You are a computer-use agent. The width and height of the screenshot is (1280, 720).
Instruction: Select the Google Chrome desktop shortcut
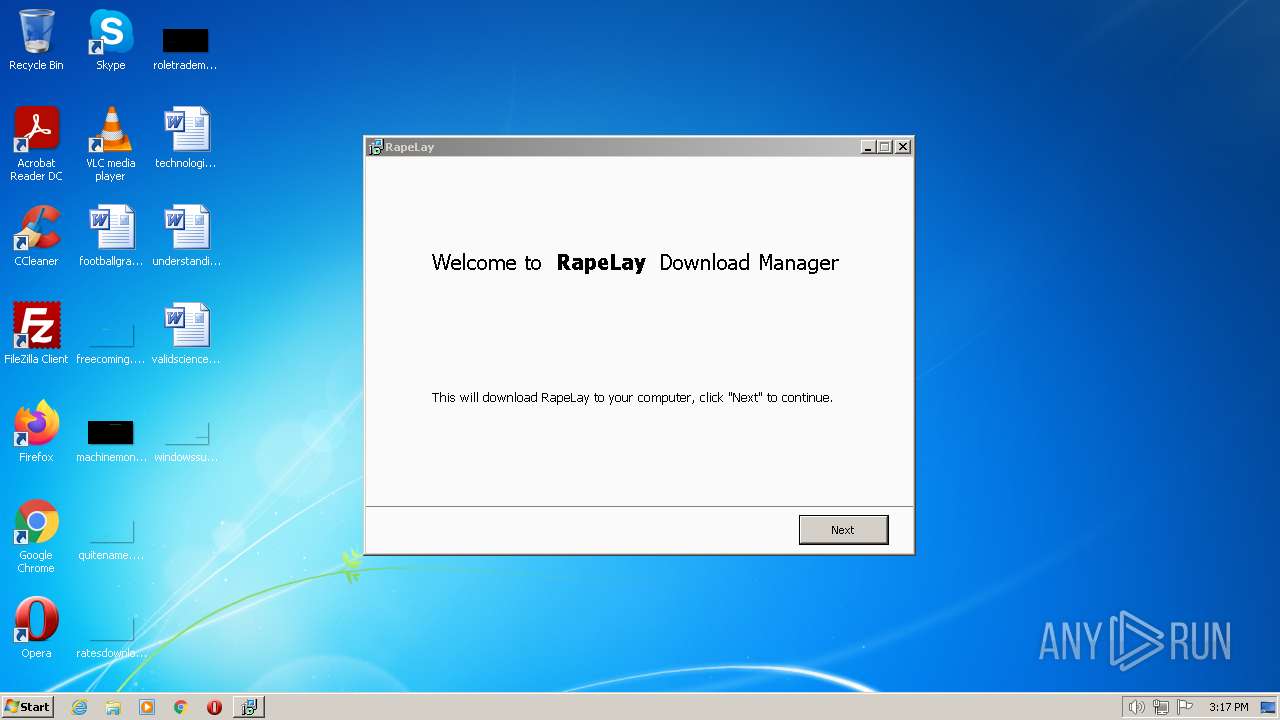tap(36, 536)
